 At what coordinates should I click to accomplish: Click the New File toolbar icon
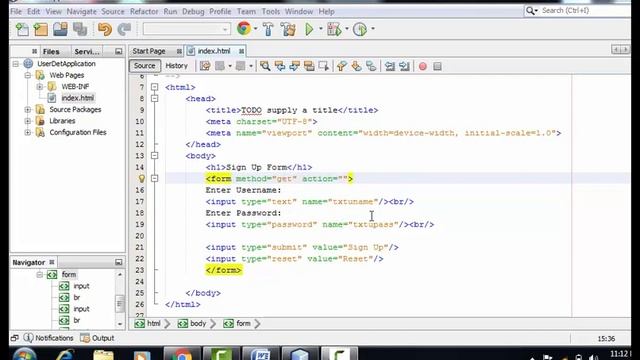click(22, 29)
